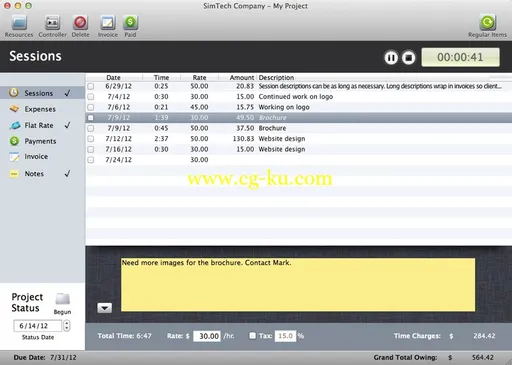
Task: Click the Status Date field 6/14/12
Action: point(37,326)
